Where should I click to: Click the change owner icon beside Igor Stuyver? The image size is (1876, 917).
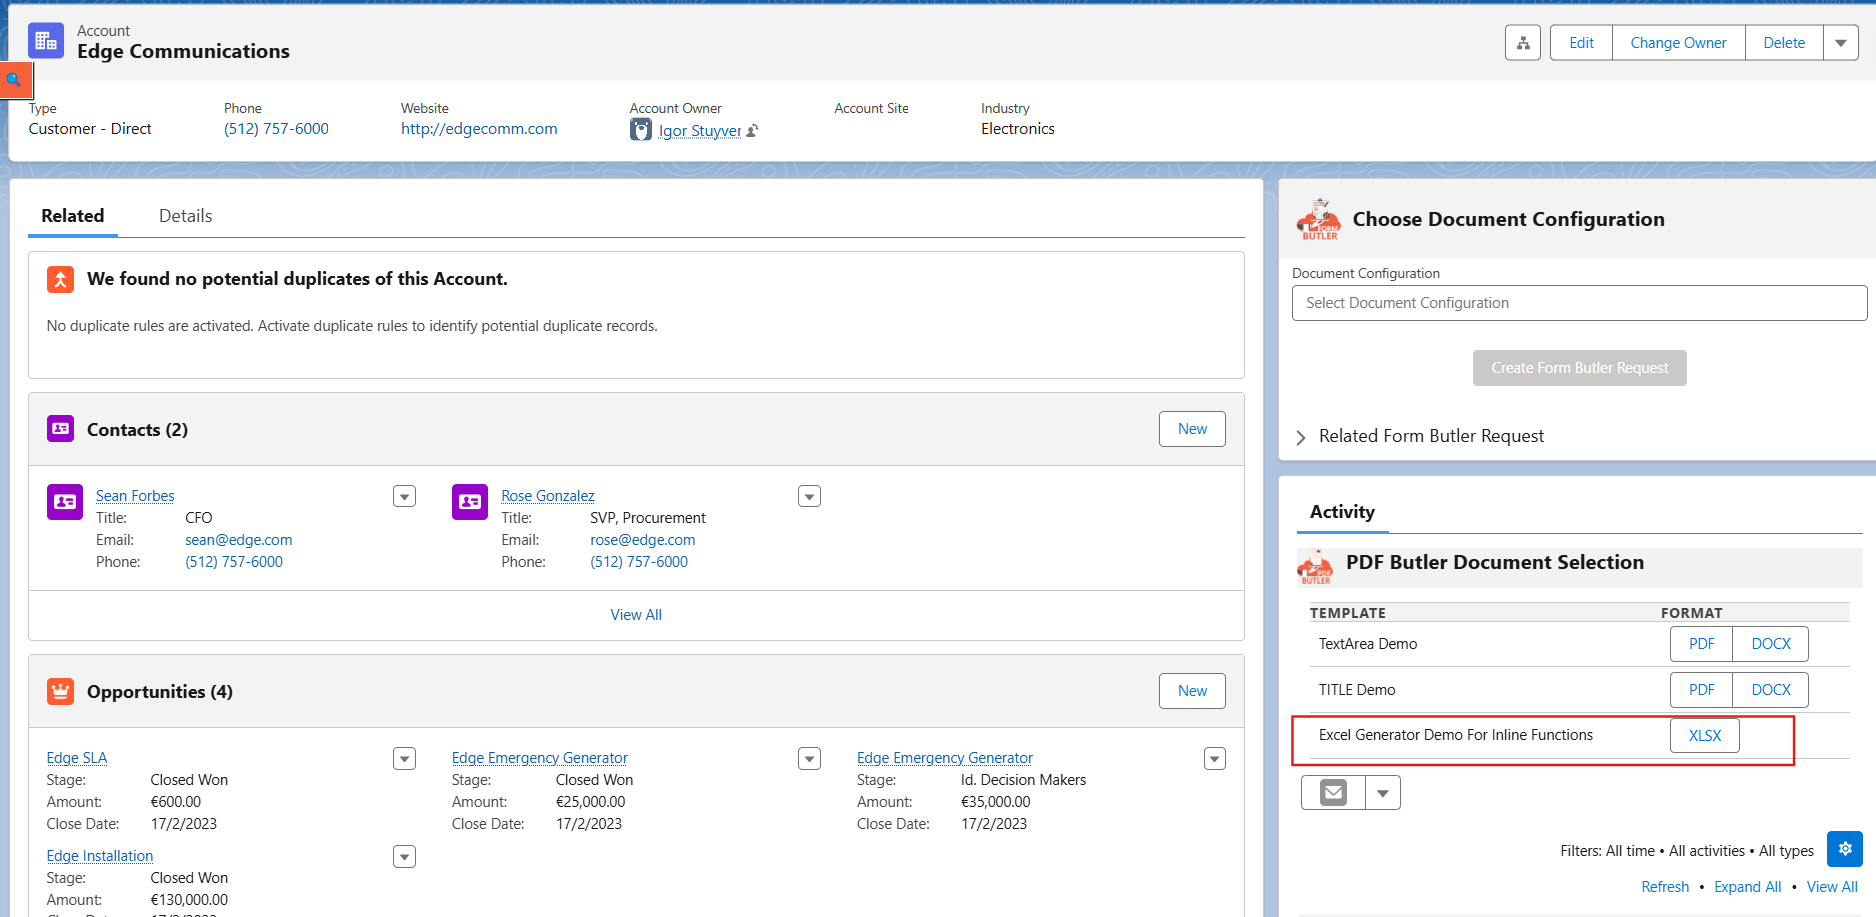(x=753, y=131)
